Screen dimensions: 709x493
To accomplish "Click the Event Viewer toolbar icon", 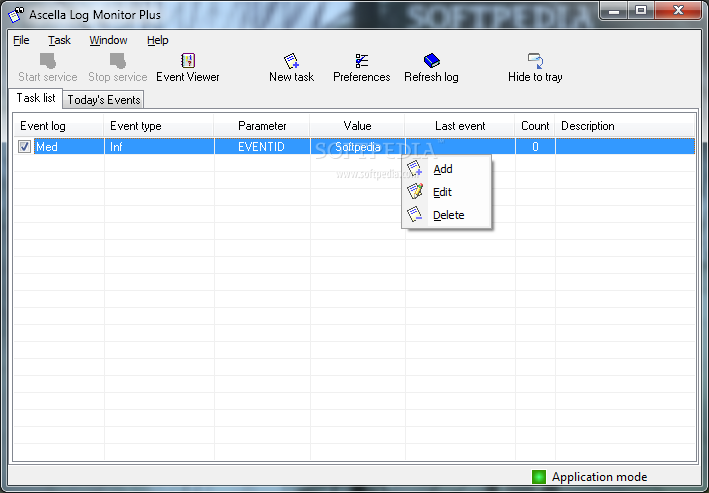I will 188,60.
